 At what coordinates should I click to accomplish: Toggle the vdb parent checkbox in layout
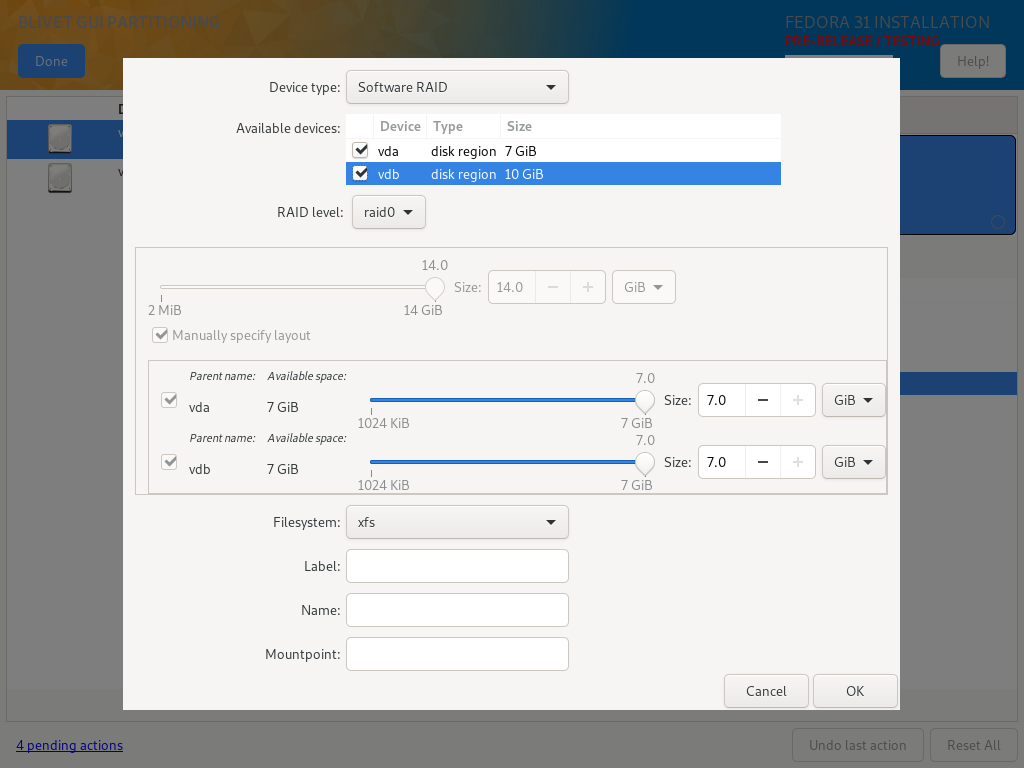point(169,462)
